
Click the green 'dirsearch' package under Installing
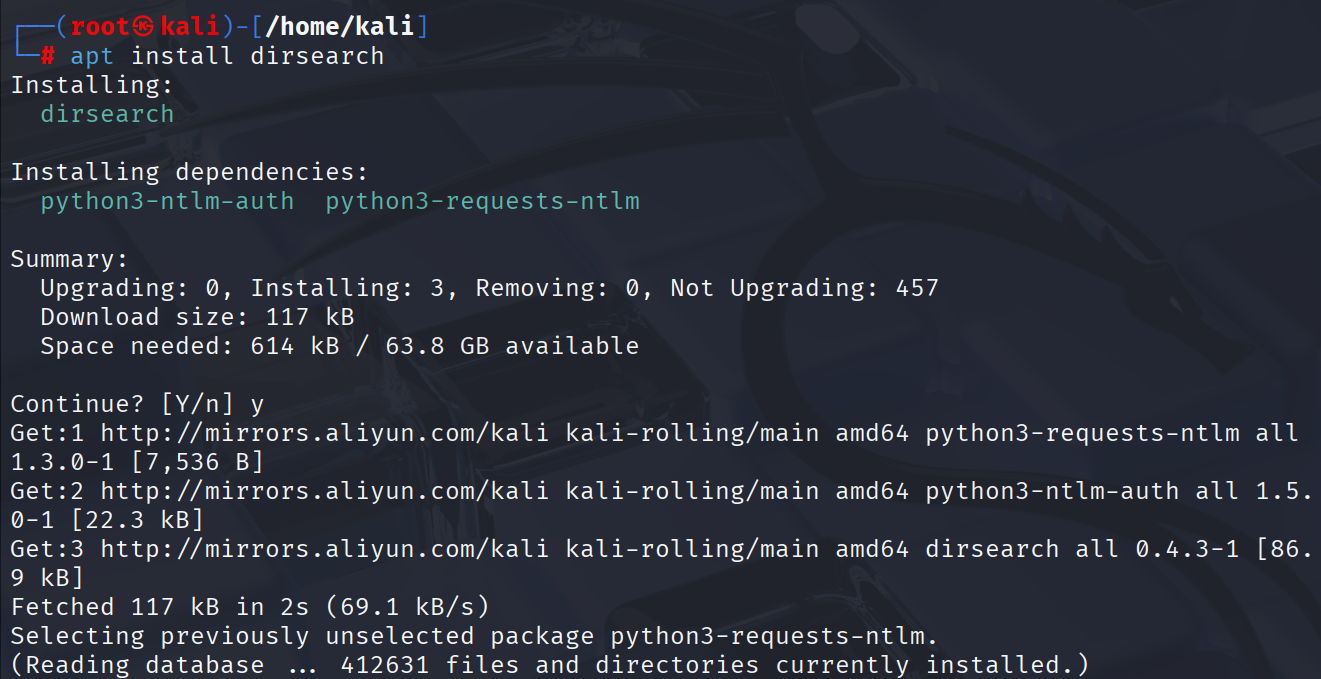pyautogui.click(x=107, y=114)
